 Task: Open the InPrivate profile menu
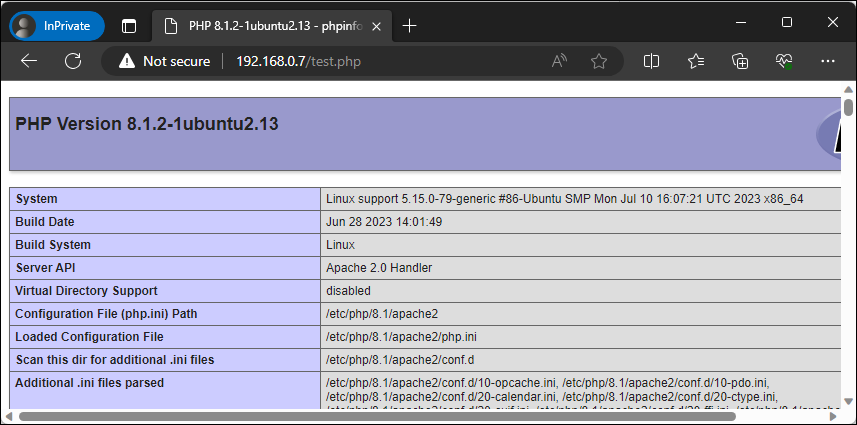(x=57, y=25)
